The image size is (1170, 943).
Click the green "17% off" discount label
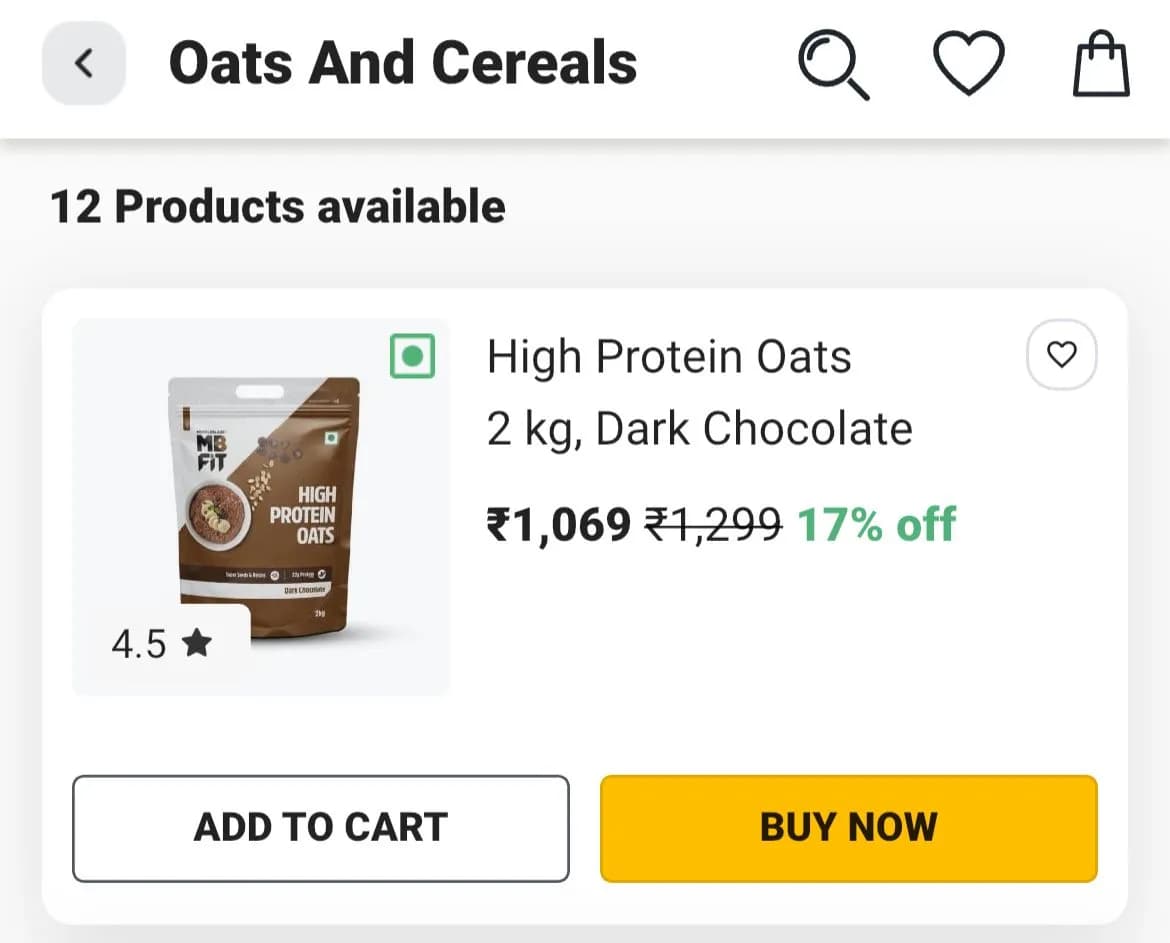pos(876,524)
